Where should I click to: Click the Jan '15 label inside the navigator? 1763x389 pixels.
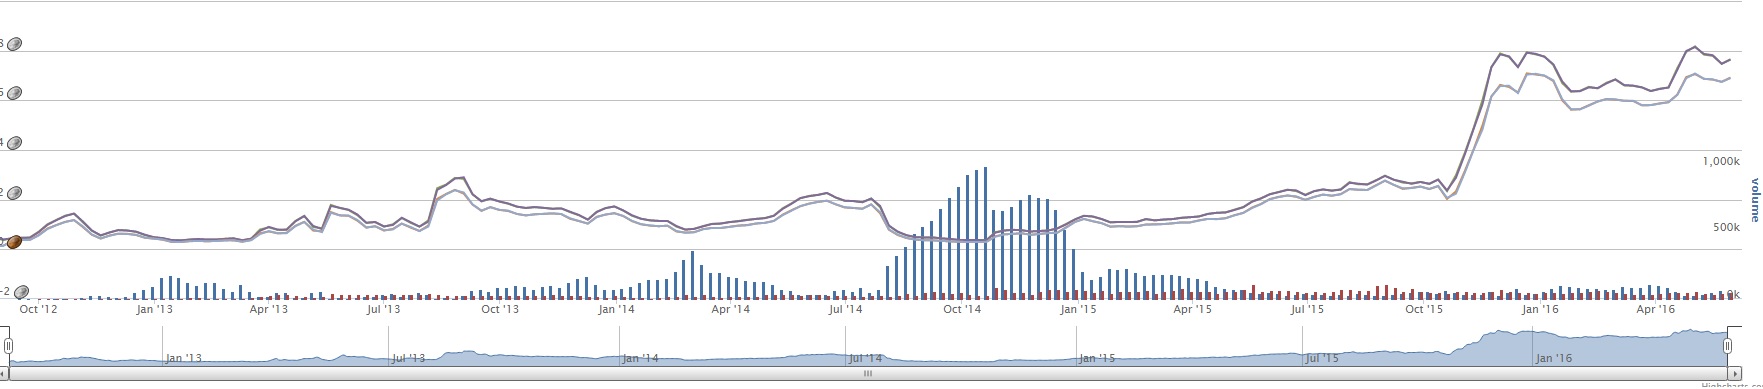(x=1097, y=358)
